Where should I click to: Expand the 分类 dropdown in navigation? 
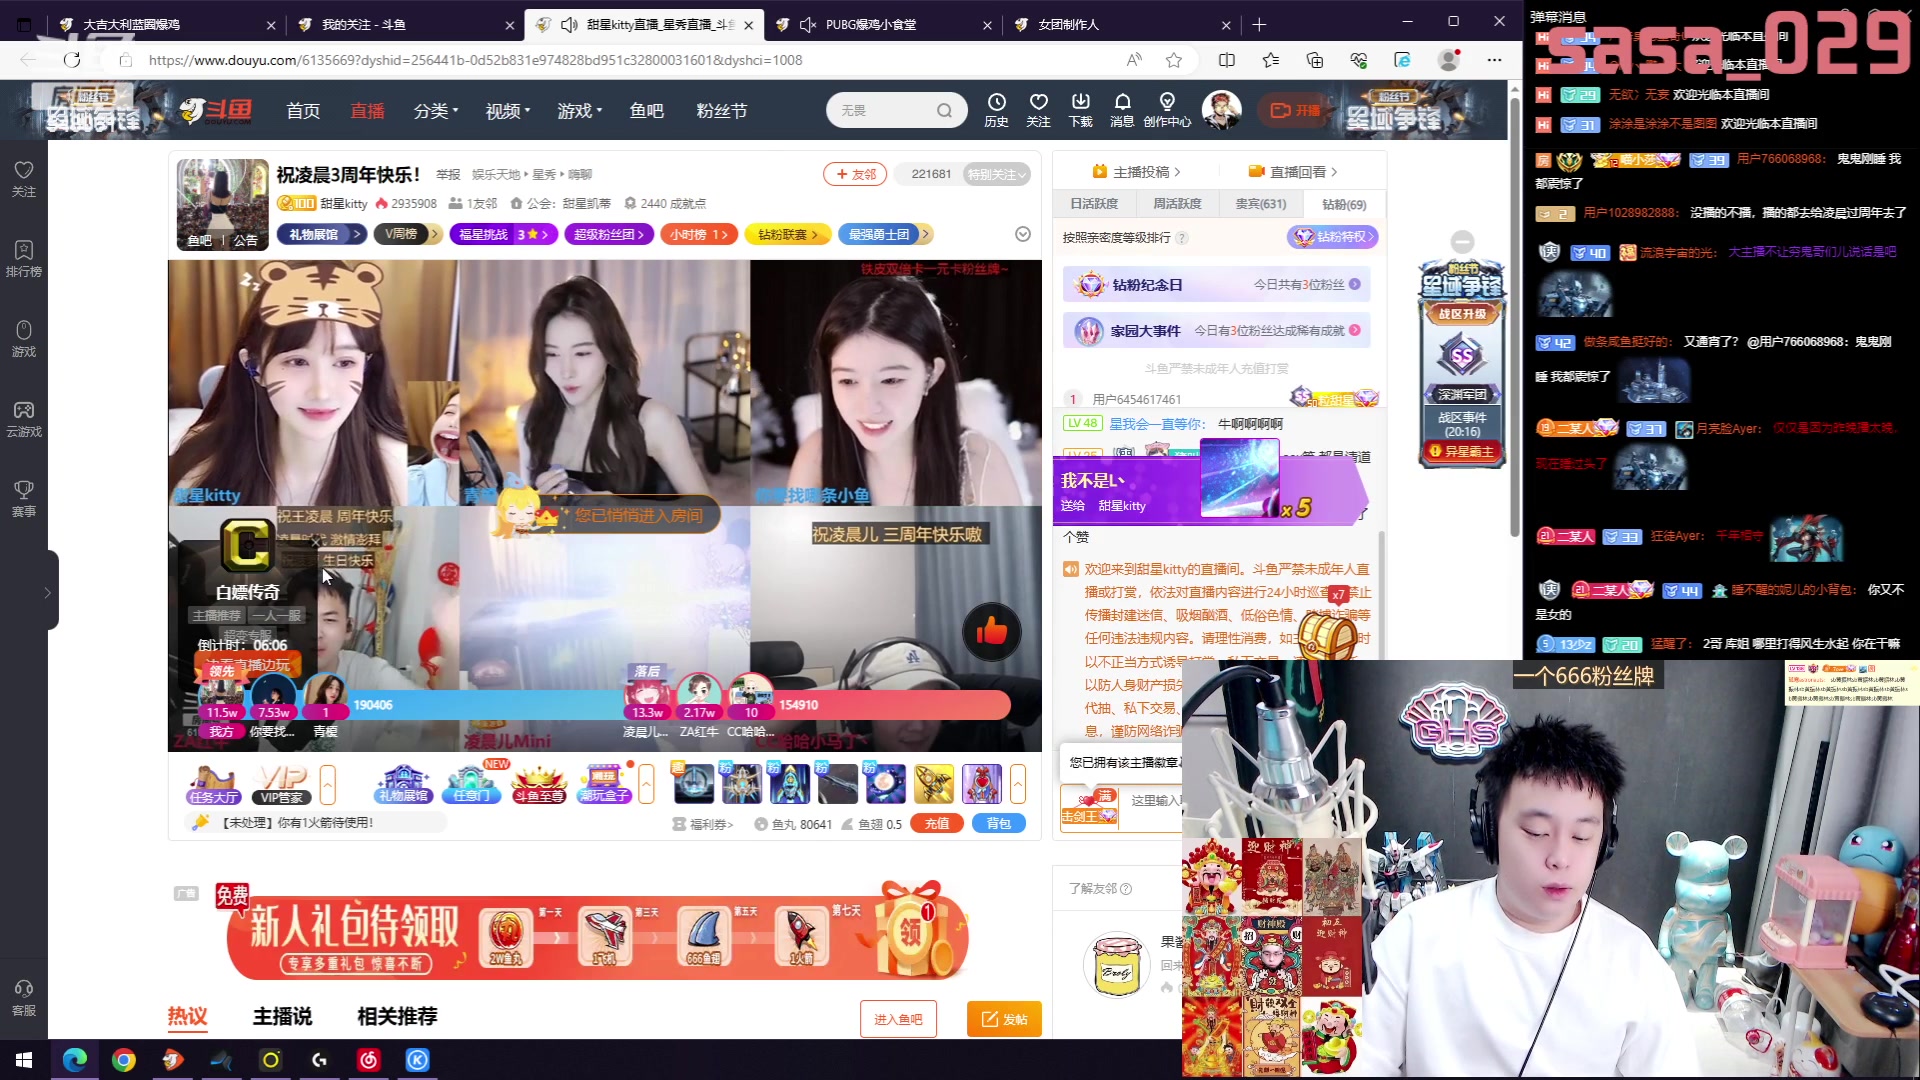436,111
